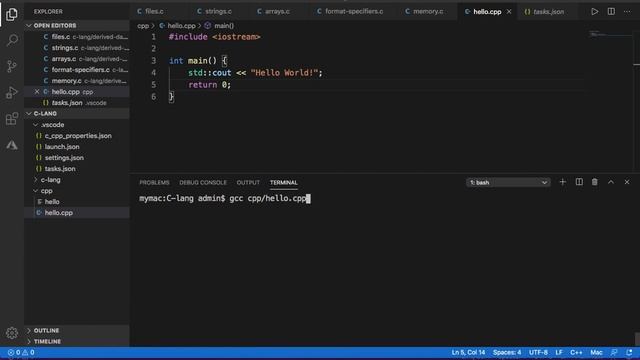The height and width of the screenshot is (360, 640).
Task: Close hello.cpp in Open Editors list
Action: tap(37, 92)
